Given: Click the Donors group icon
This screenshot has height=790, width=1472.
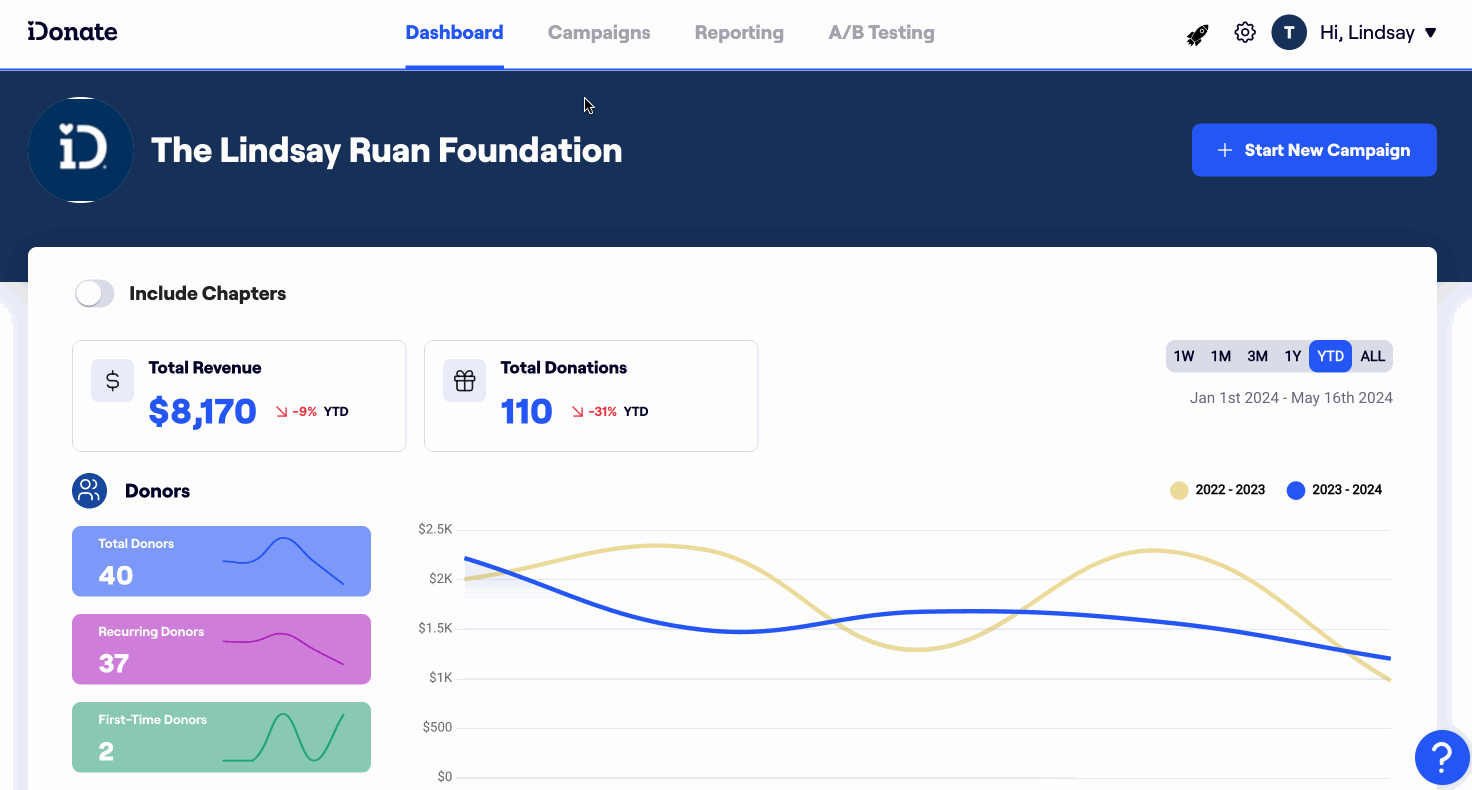Looking at the screenshot, I should tap(89, 490).
